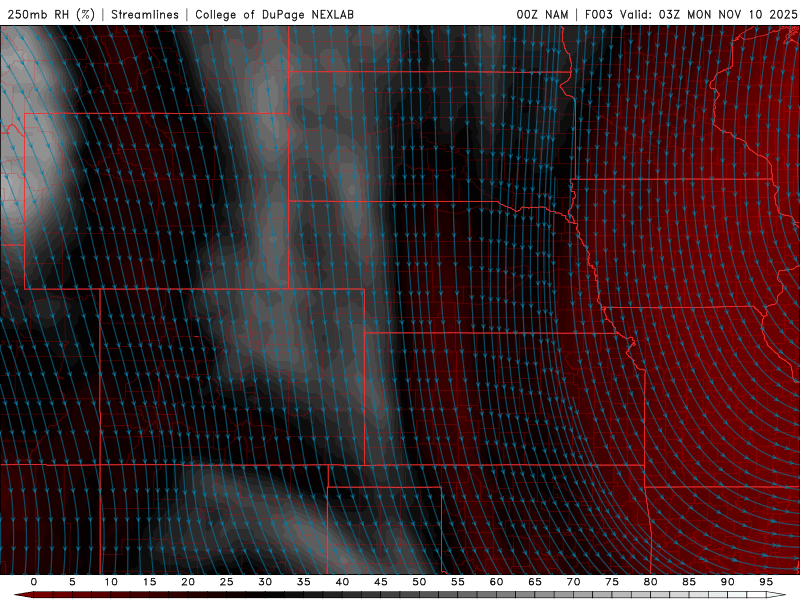Image resolution: width=800 pixels, height=600 pixels.
Task: Select the colorbar label "35"
Action: [x=304, y=582]
